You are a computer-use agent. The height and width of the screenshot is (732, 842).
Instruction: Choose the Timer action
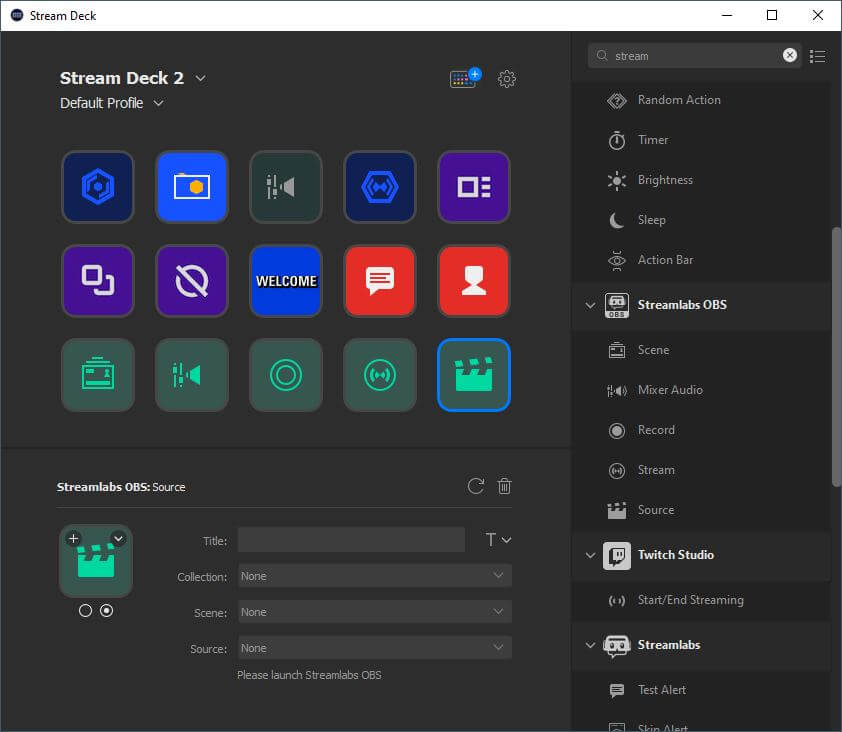[701, 140]
